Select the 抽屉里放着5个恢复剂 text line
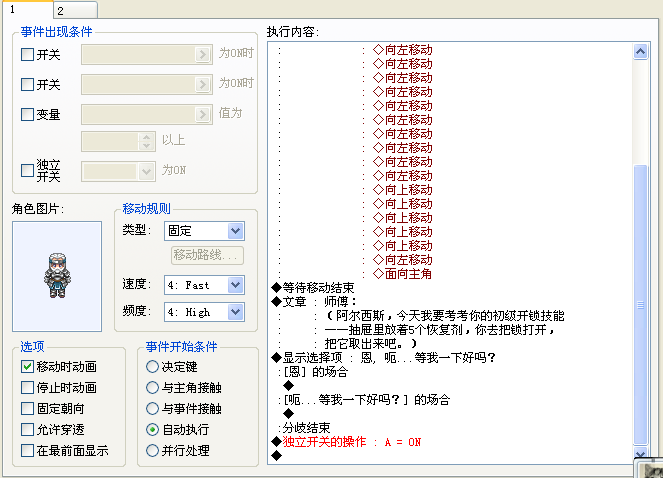 click(439, 330)
